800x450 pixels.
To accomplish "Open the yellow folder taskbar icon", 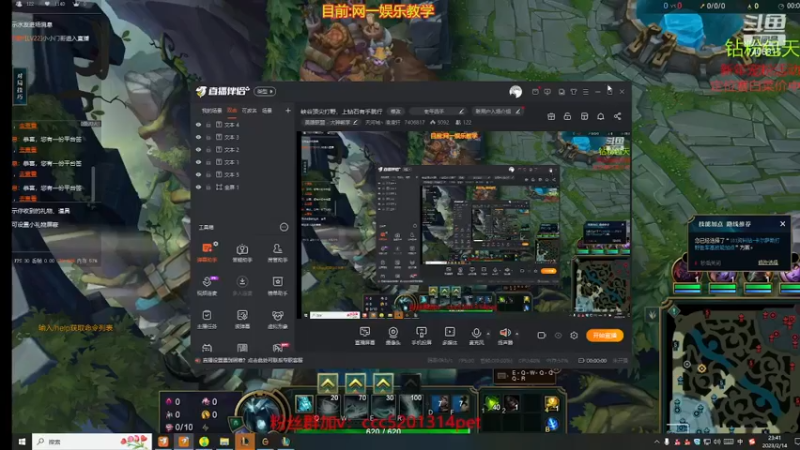I will [x=224, y=442].
